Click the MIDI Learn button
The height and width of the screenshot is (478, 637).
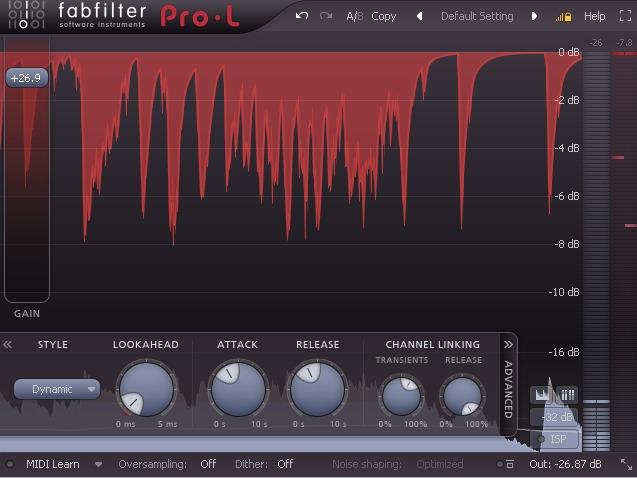pyautogui.click(x=53, y=464)
